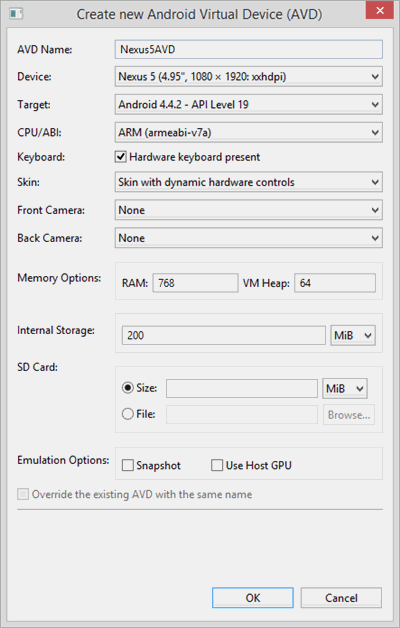Open the Skin dropdown menu

point(248,182)
